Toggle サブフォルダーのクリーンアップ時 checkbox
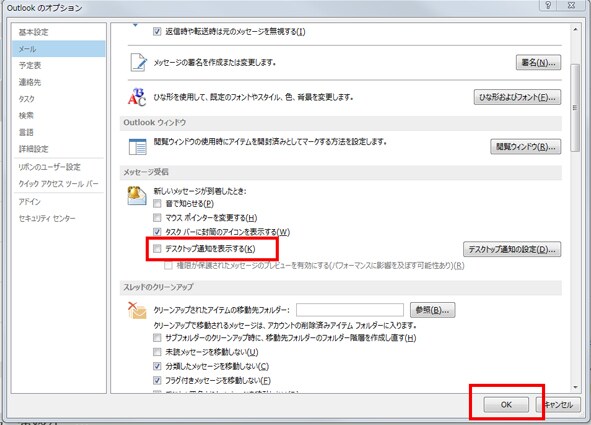This screenshot has height=425, width=591. point(157,338)
